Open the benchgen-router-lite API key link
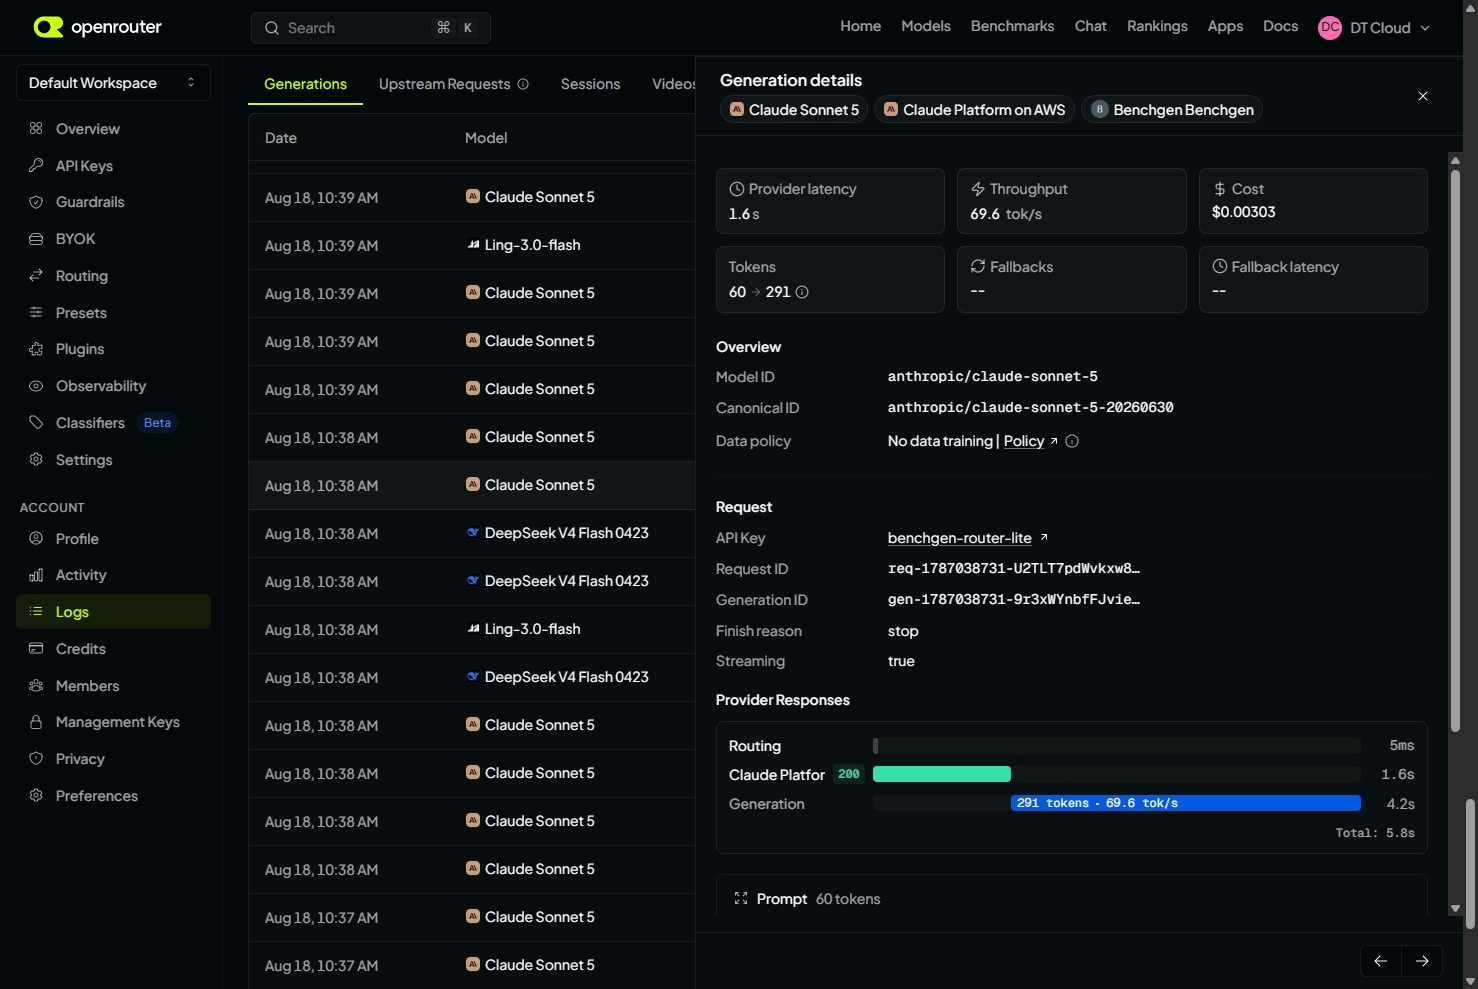This screenshot has height=989, width=1478. pyautogui.click(x=959, y=538)
